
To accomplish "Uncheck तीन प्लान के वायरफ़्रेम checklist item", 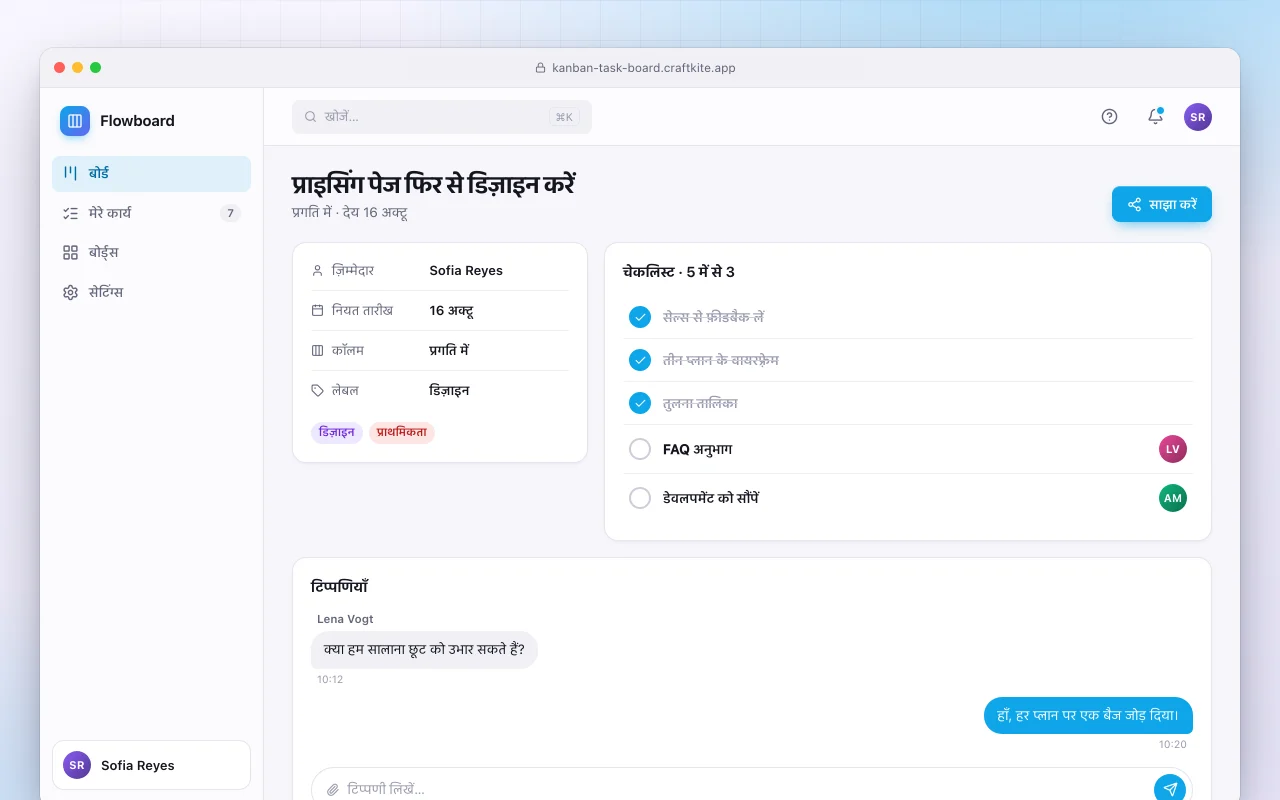I will tap(640, 360).
